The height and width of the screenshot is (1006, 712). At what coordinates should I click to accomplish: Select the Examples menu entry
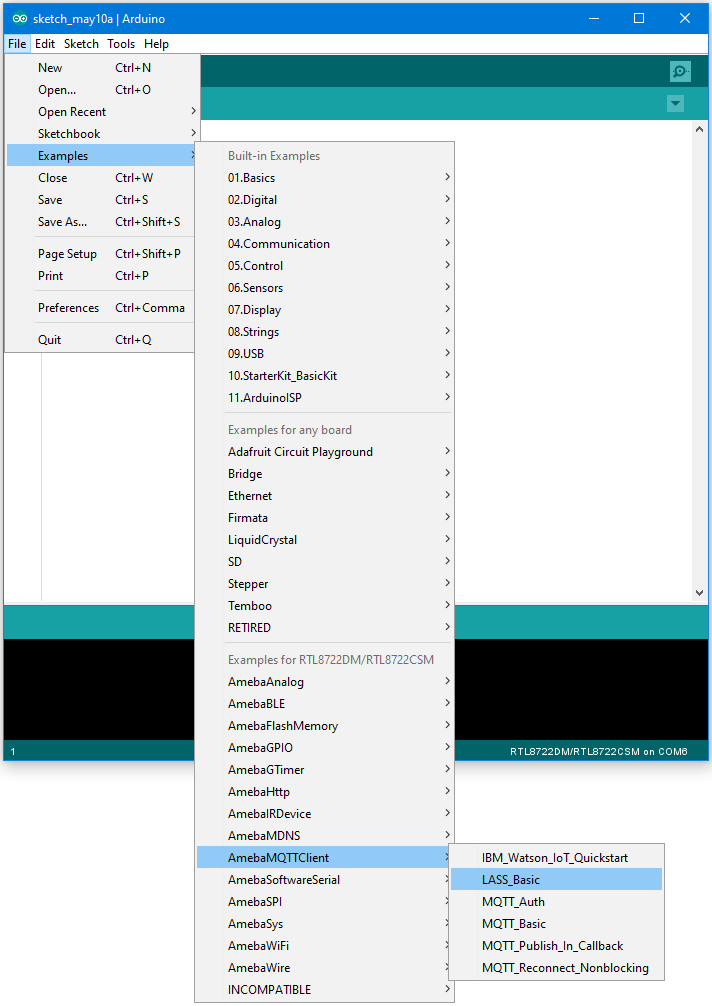(x=101, y=156)
